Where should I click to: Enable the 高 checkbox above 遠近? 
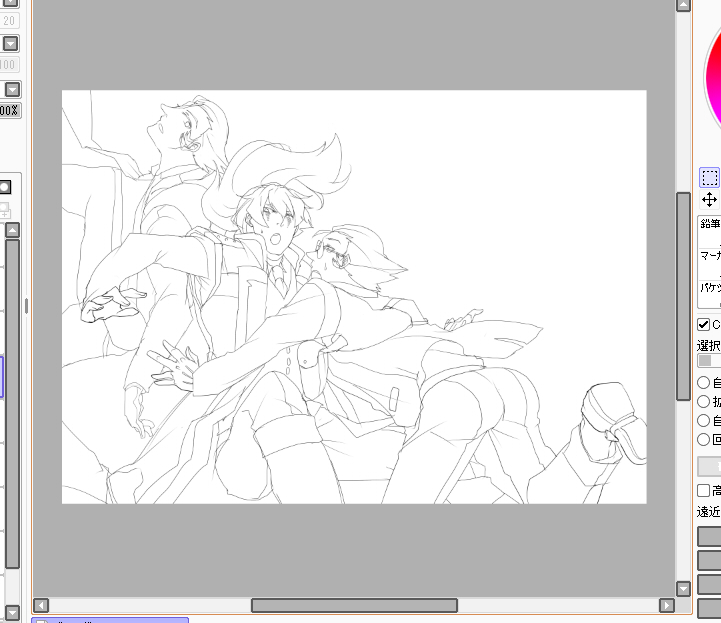[x=704, y=490]
